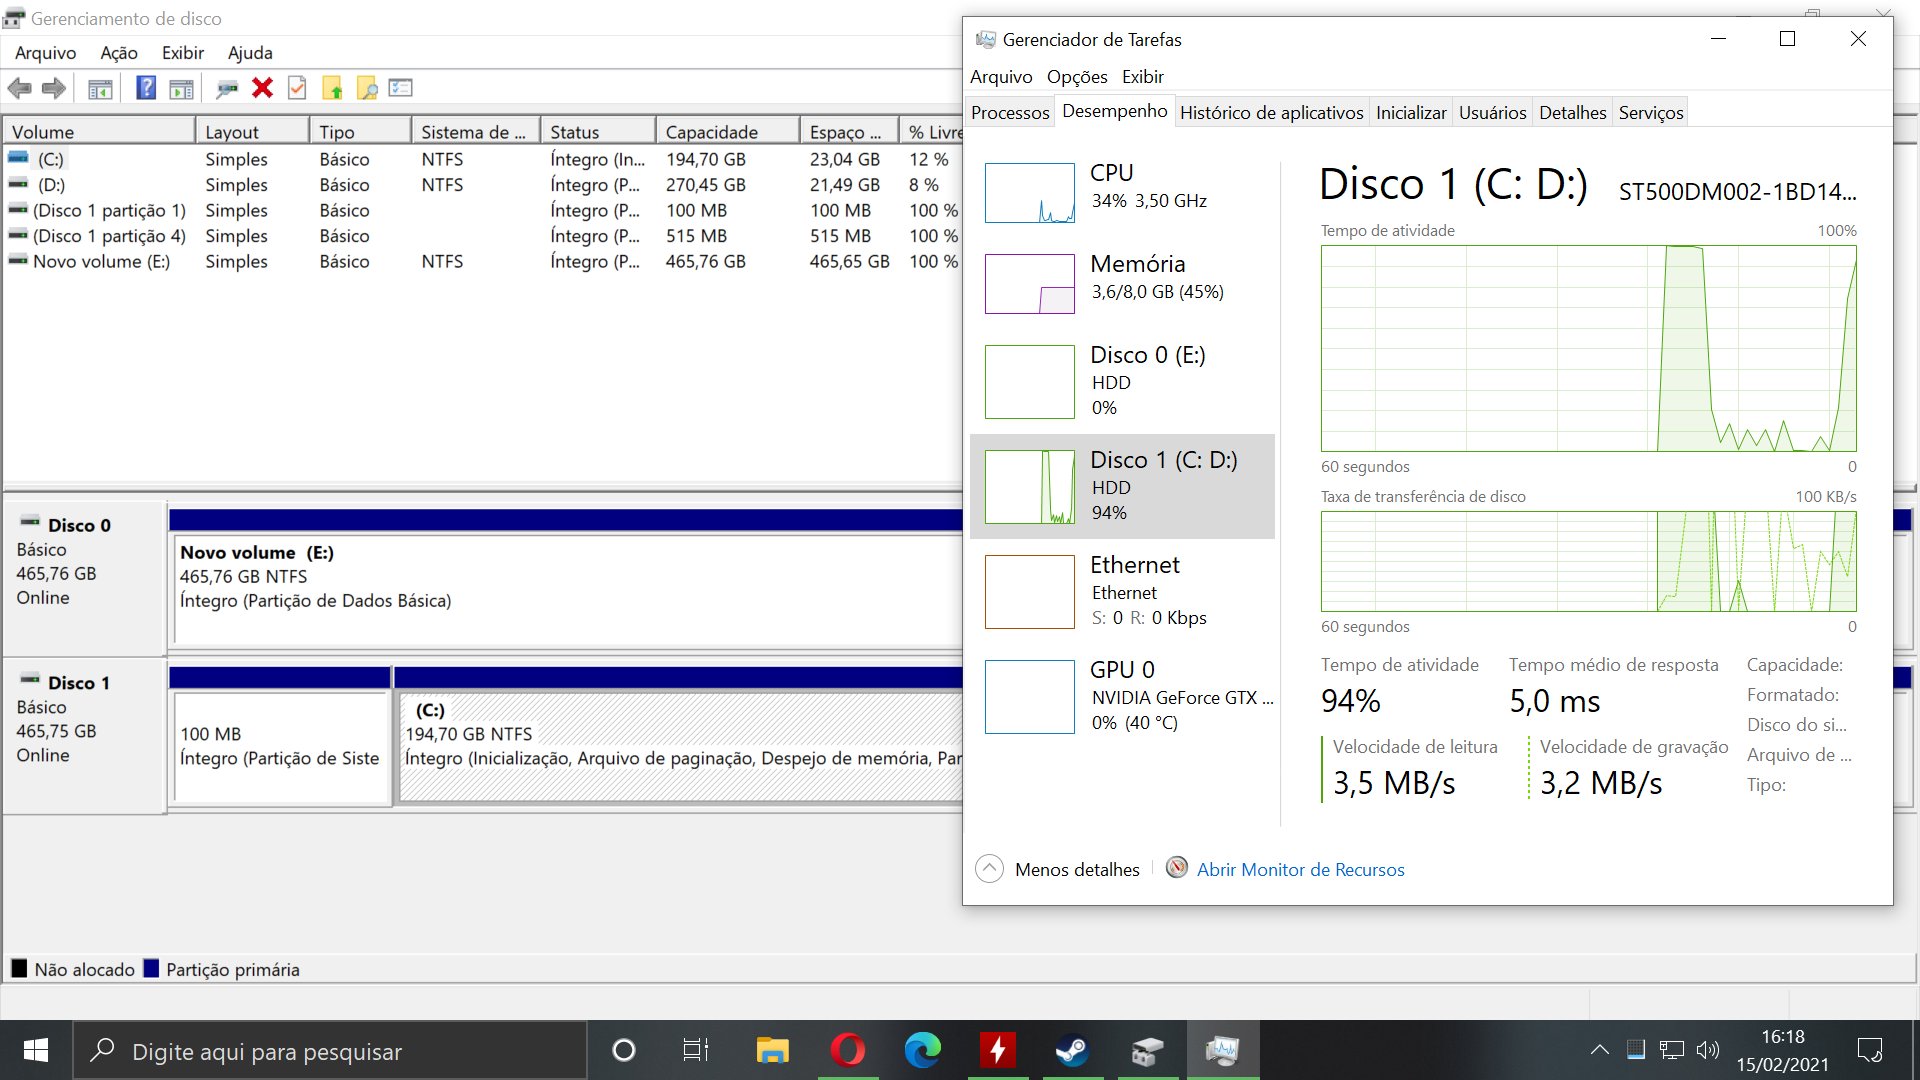Open Ajuda menu in Disk Management

click(x=250, y=53)
